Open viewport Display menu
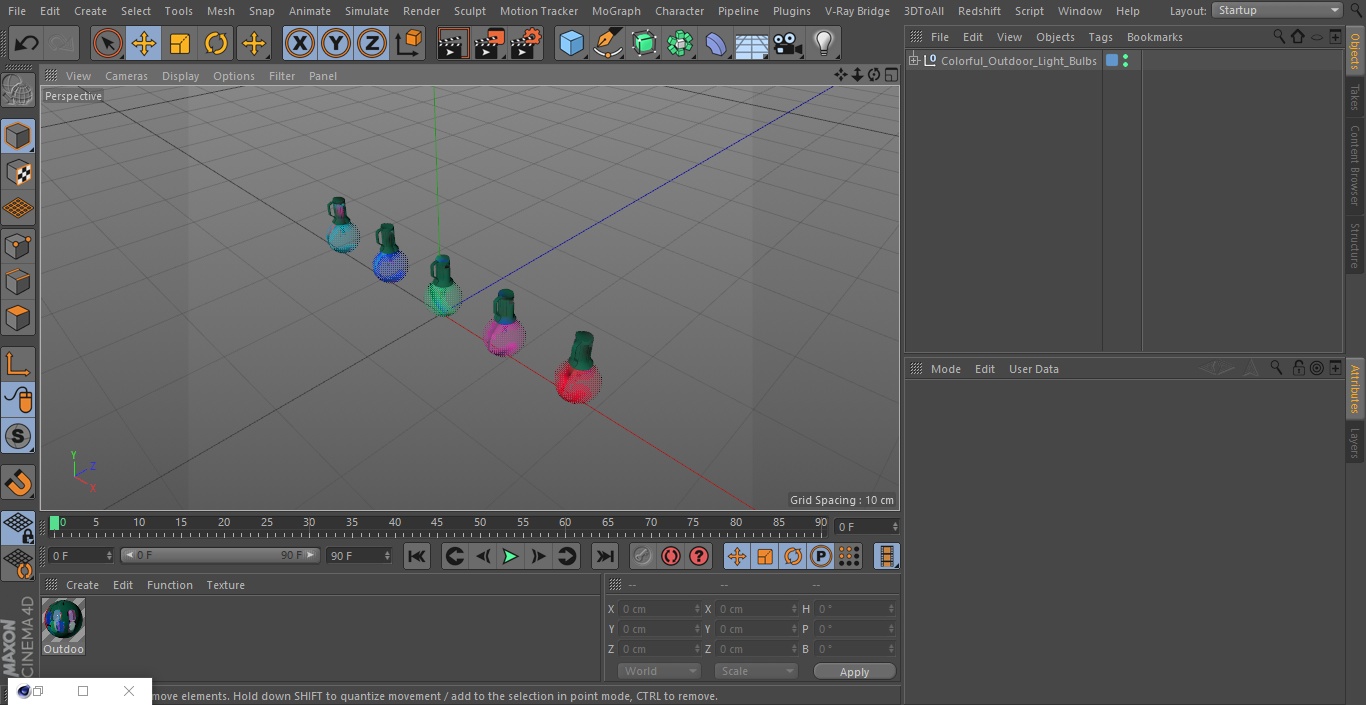The image size is (1366, 705). 180,76
